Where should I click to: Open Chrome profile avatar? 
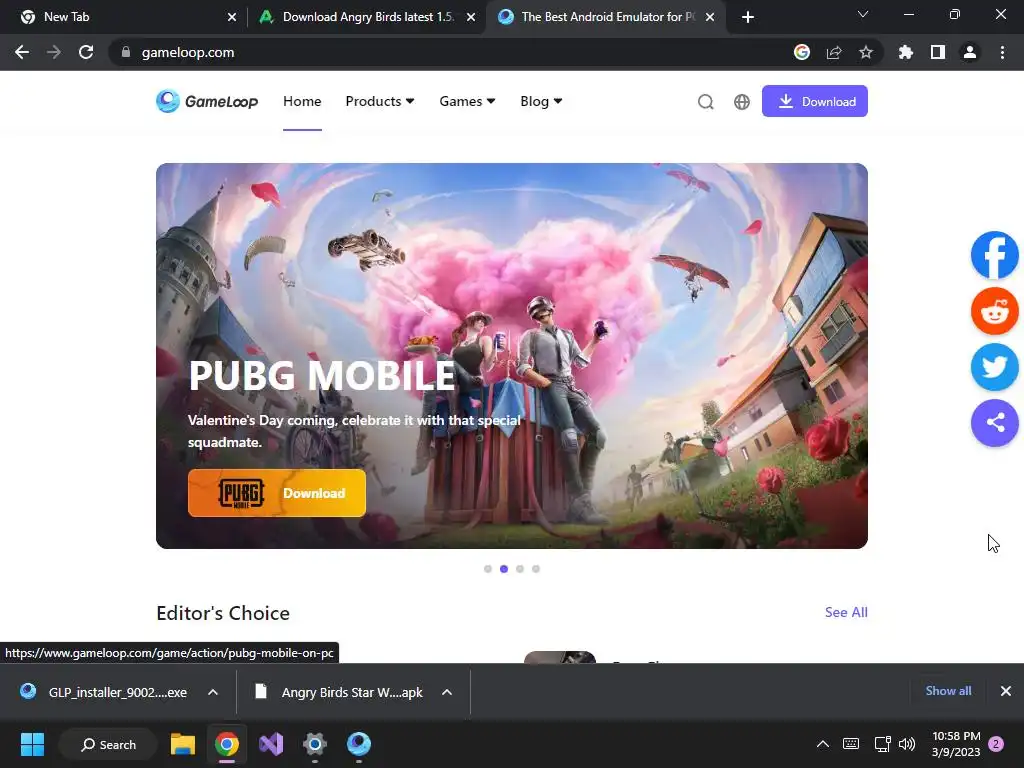(x=970, y=52)
